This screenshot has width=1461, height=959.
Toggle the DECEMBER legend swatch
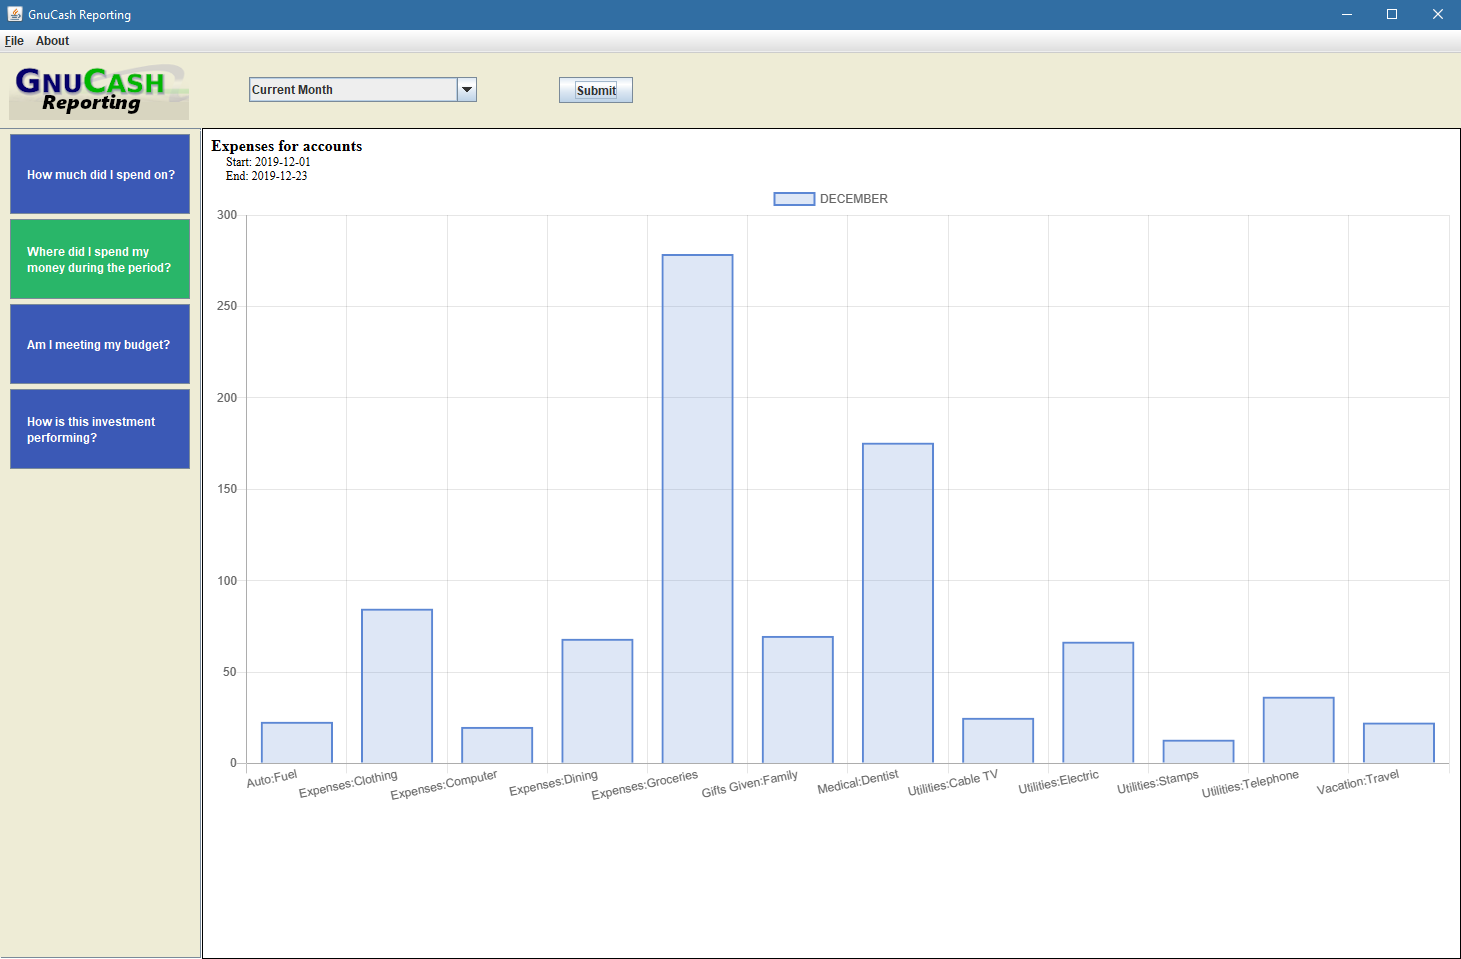click(x=794, y=199)
